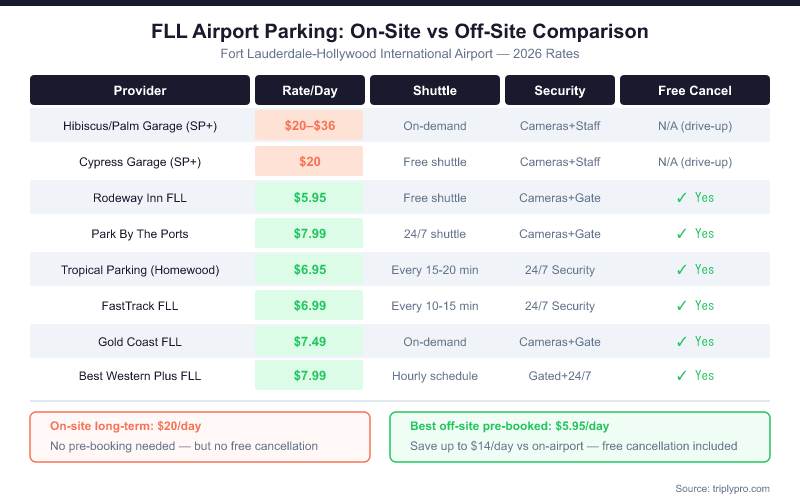Click the Free Cancel column header
The height and width of the screenshot is (500, 800).
(695, 90)
